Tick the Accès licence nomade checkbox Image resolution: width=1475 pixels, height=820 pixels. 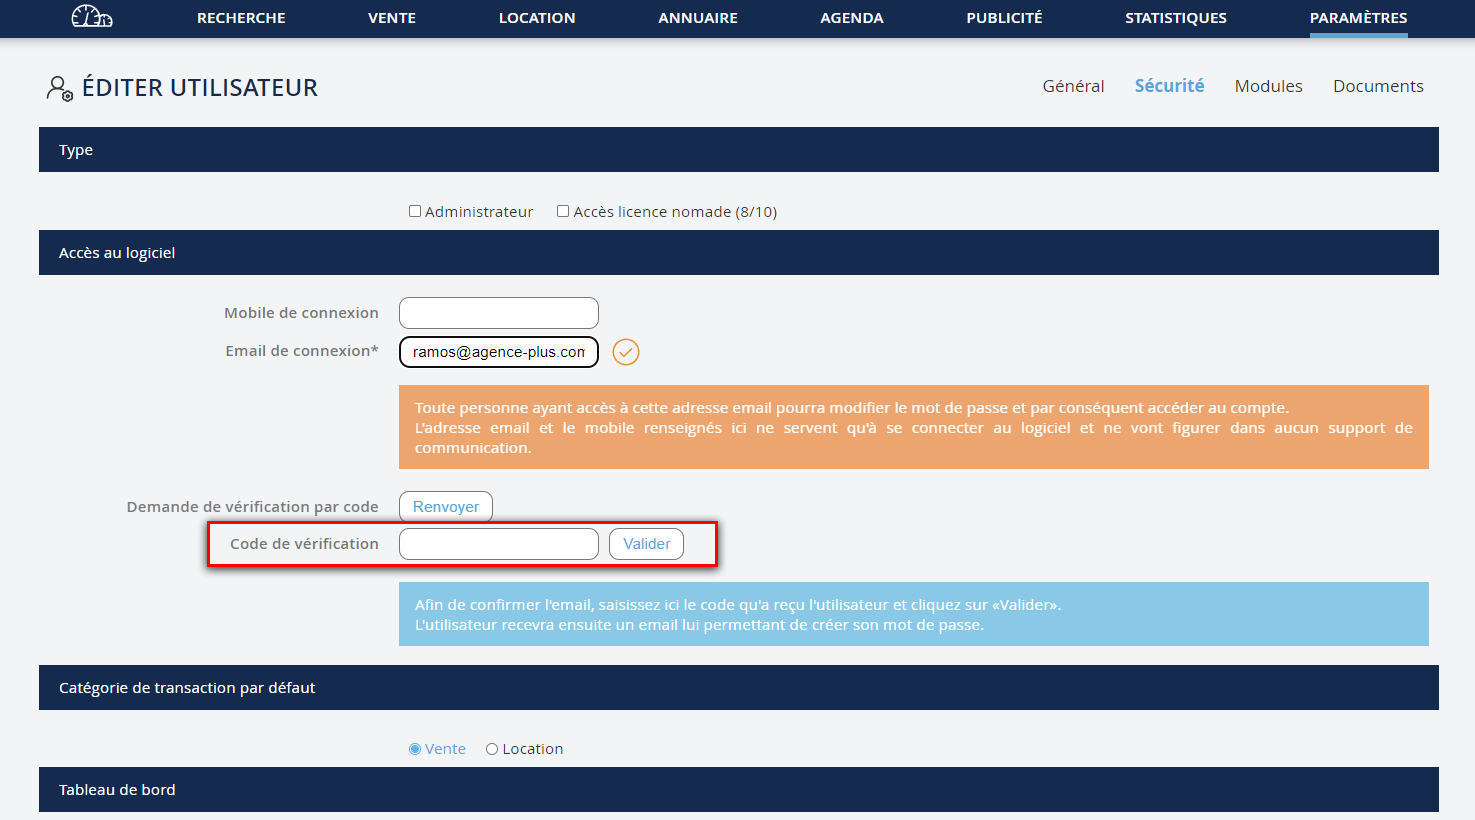pos(563,211)
